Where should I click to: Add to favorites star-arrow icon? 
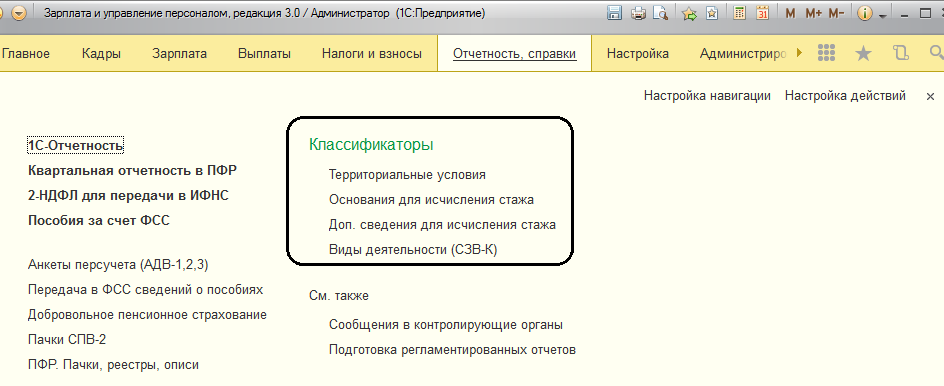[x=689, y=13]
